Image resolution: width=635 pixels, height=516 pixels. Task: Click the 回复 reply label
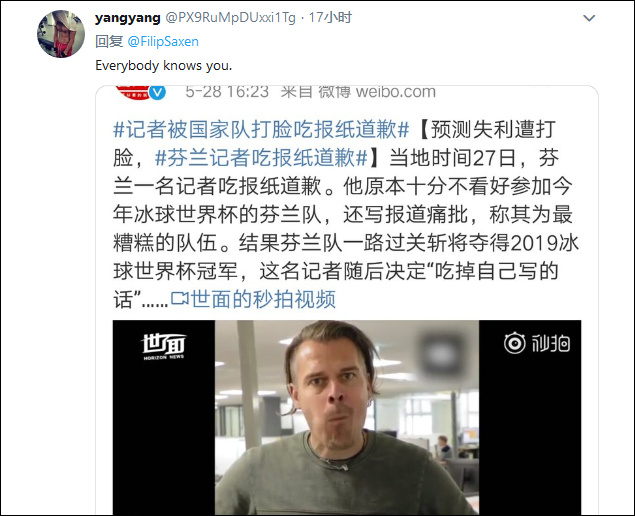109,42
